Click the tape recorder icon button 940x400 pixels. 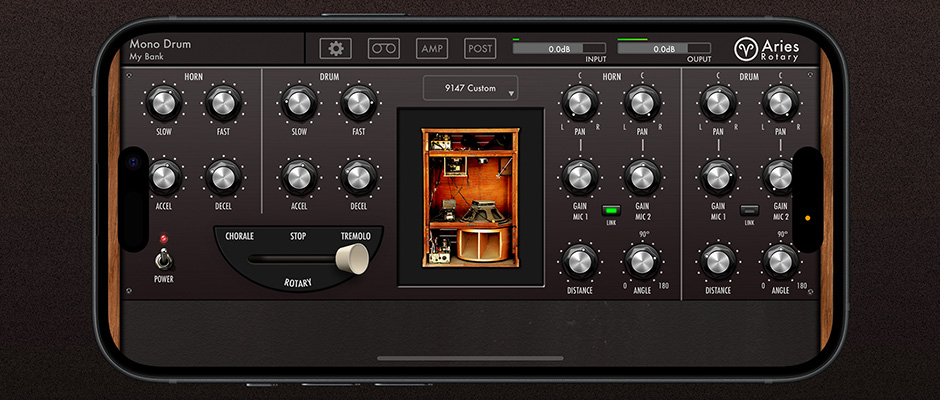click(x=384, y=48)
